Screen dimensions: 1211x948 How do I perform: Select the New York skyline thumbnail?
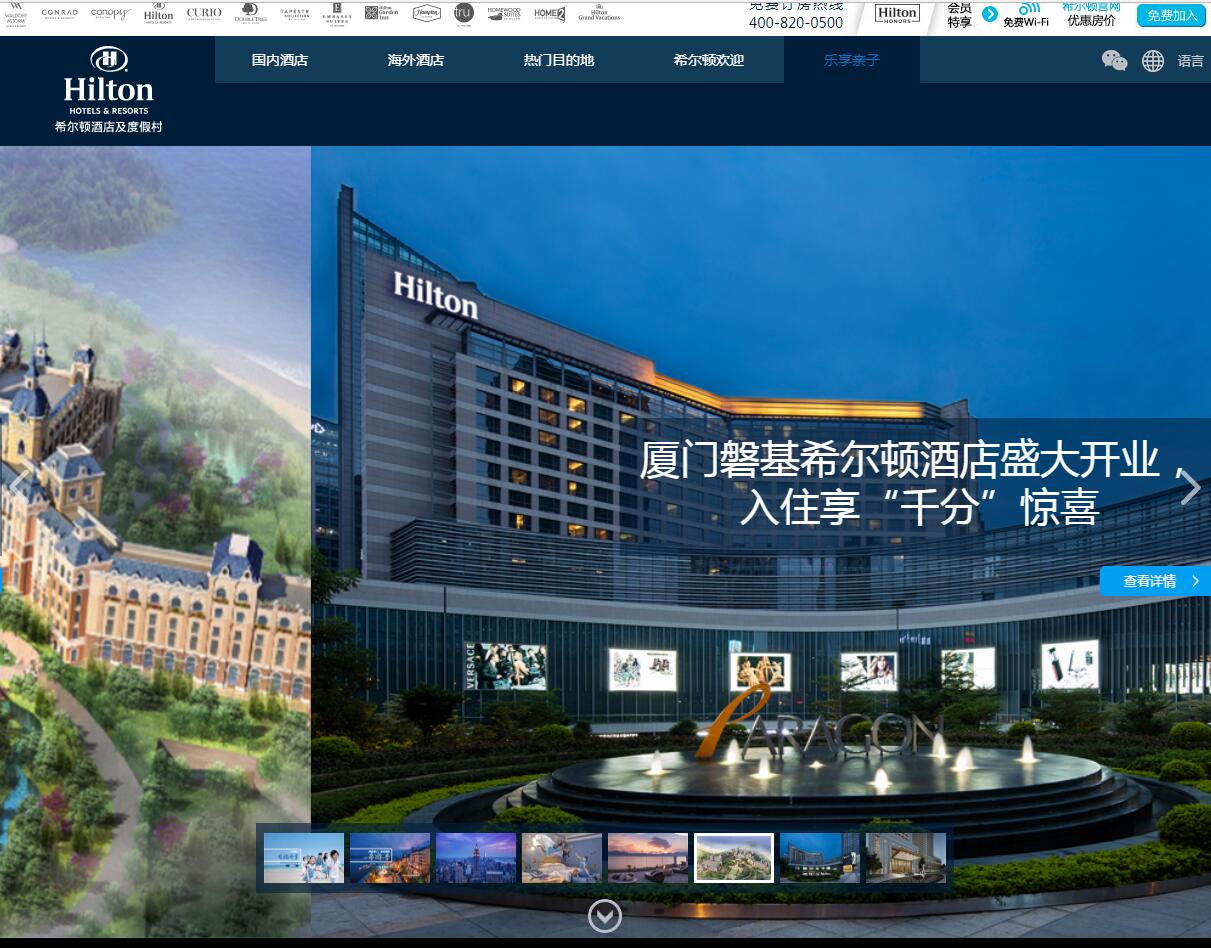tap(476, 858)
